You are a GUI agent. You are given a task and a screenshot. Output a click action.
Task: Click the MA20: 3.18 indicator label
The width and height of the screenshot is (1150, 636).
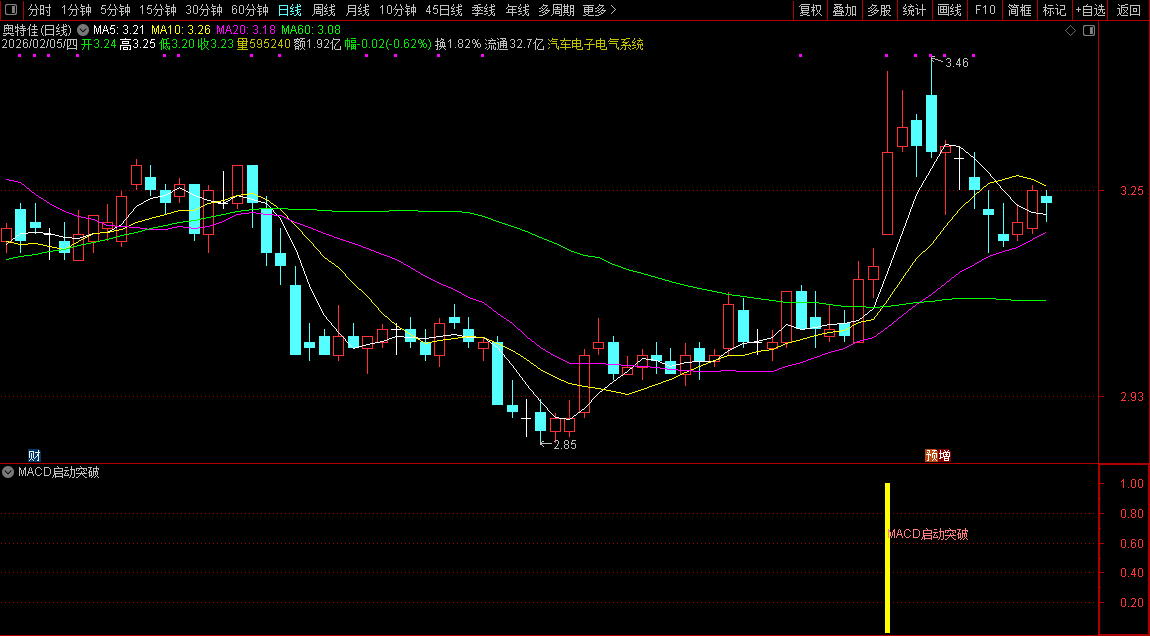[x=246, y=30]
